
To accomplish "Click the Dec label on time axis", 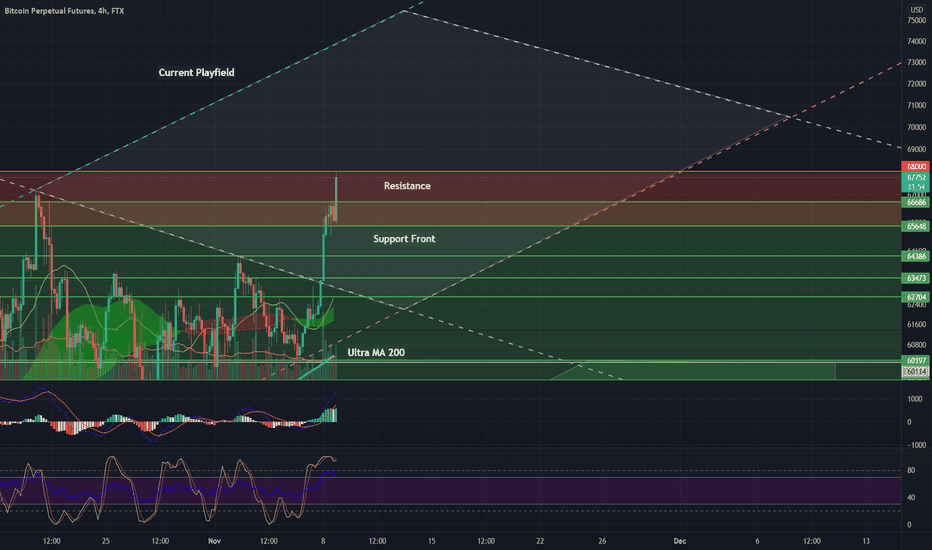I will pos(679,541).
